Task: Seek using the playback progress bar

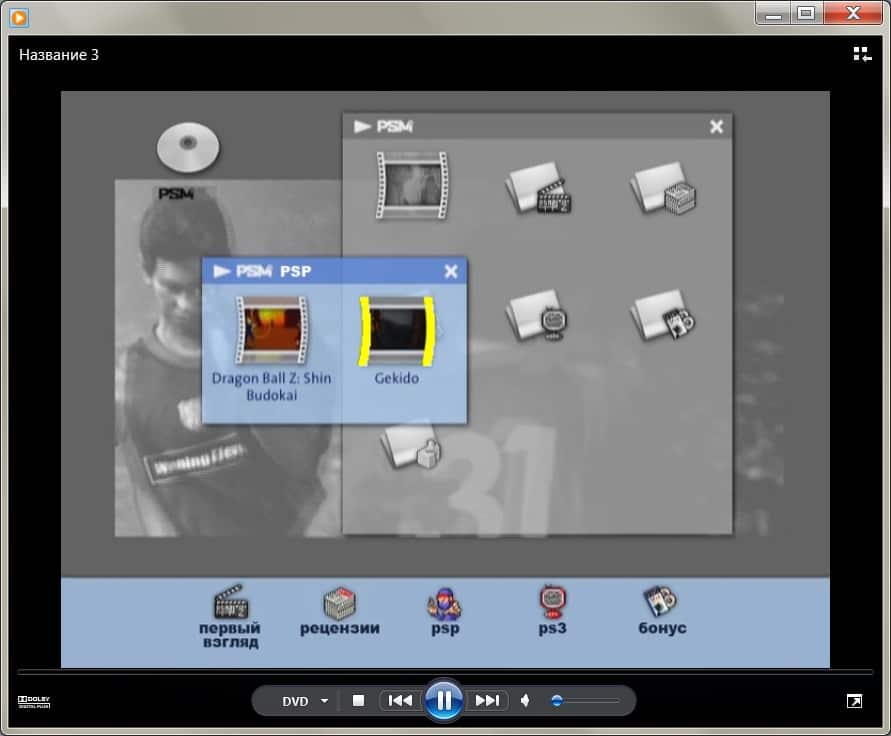Action: (445, 672)
